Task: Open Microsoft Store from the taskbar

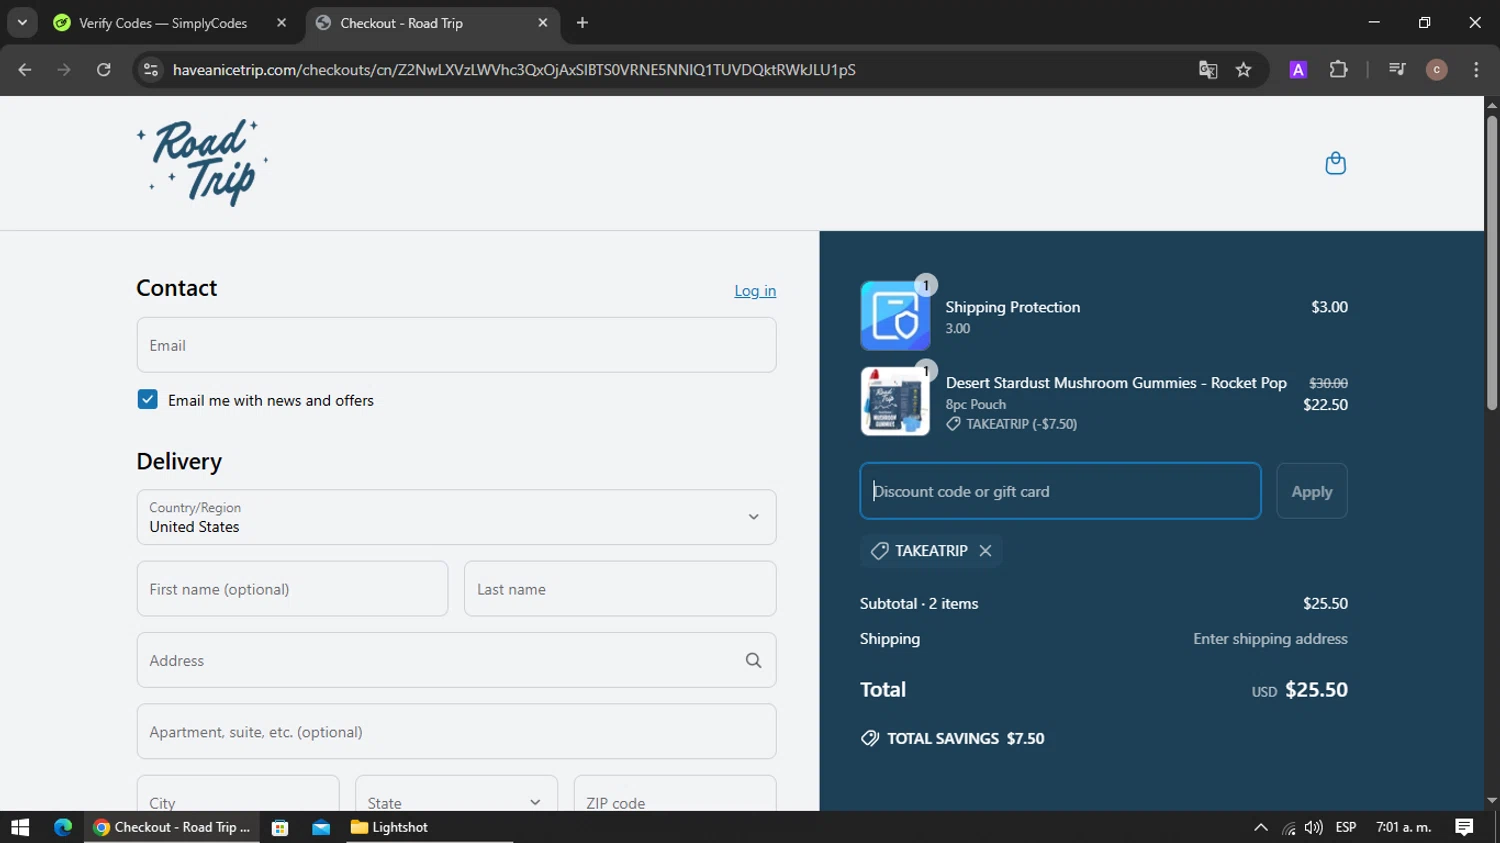Action: 280,827
